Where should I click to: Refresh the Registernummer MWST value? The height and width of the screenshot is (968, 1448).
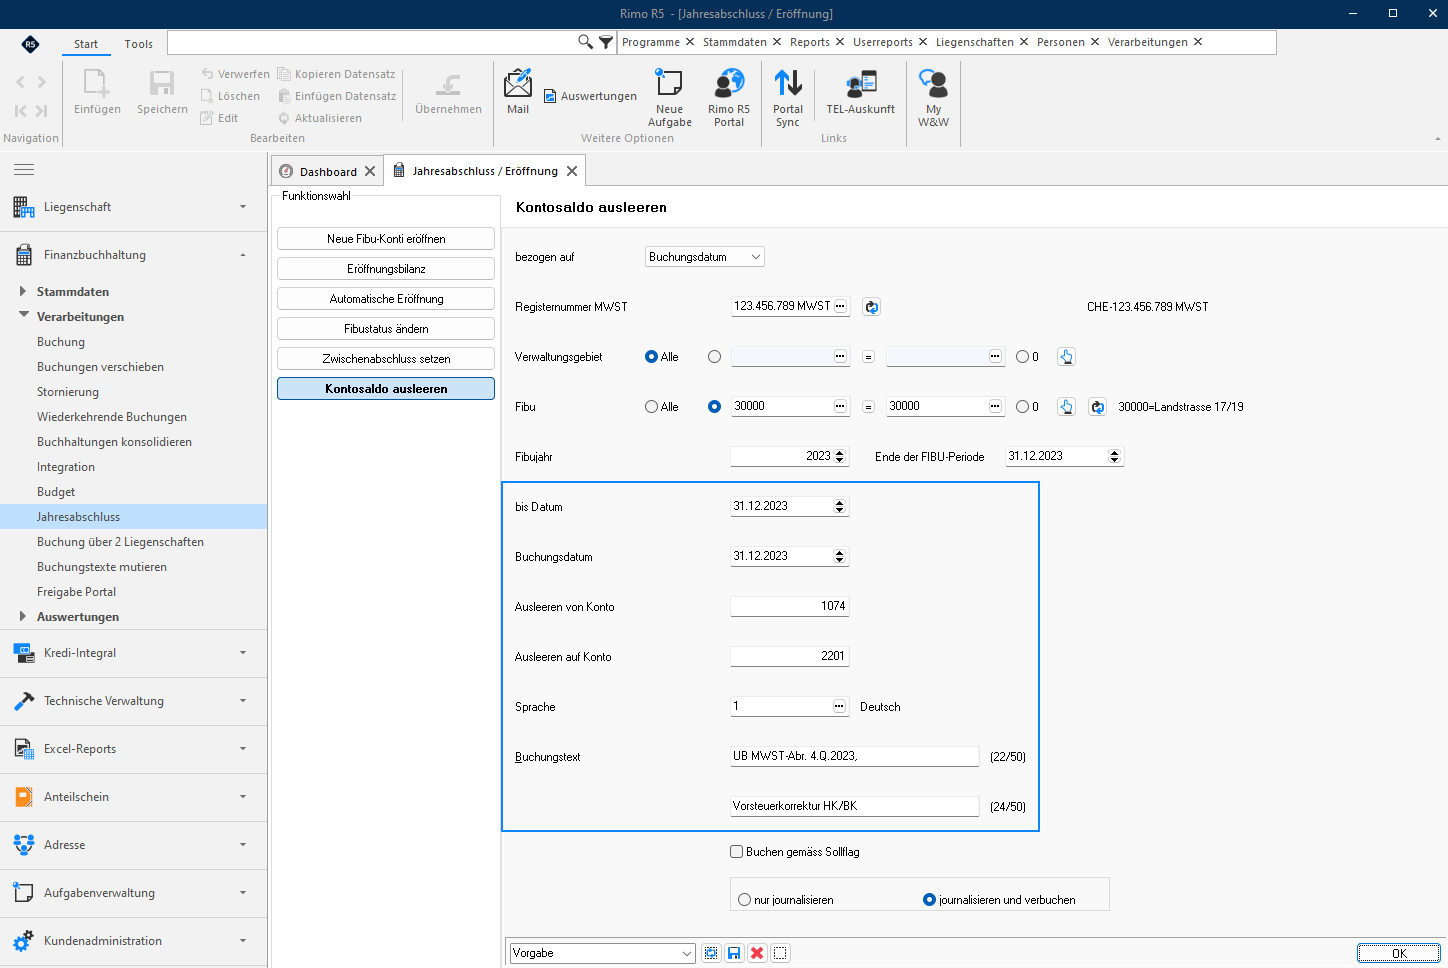click(872, 307)
